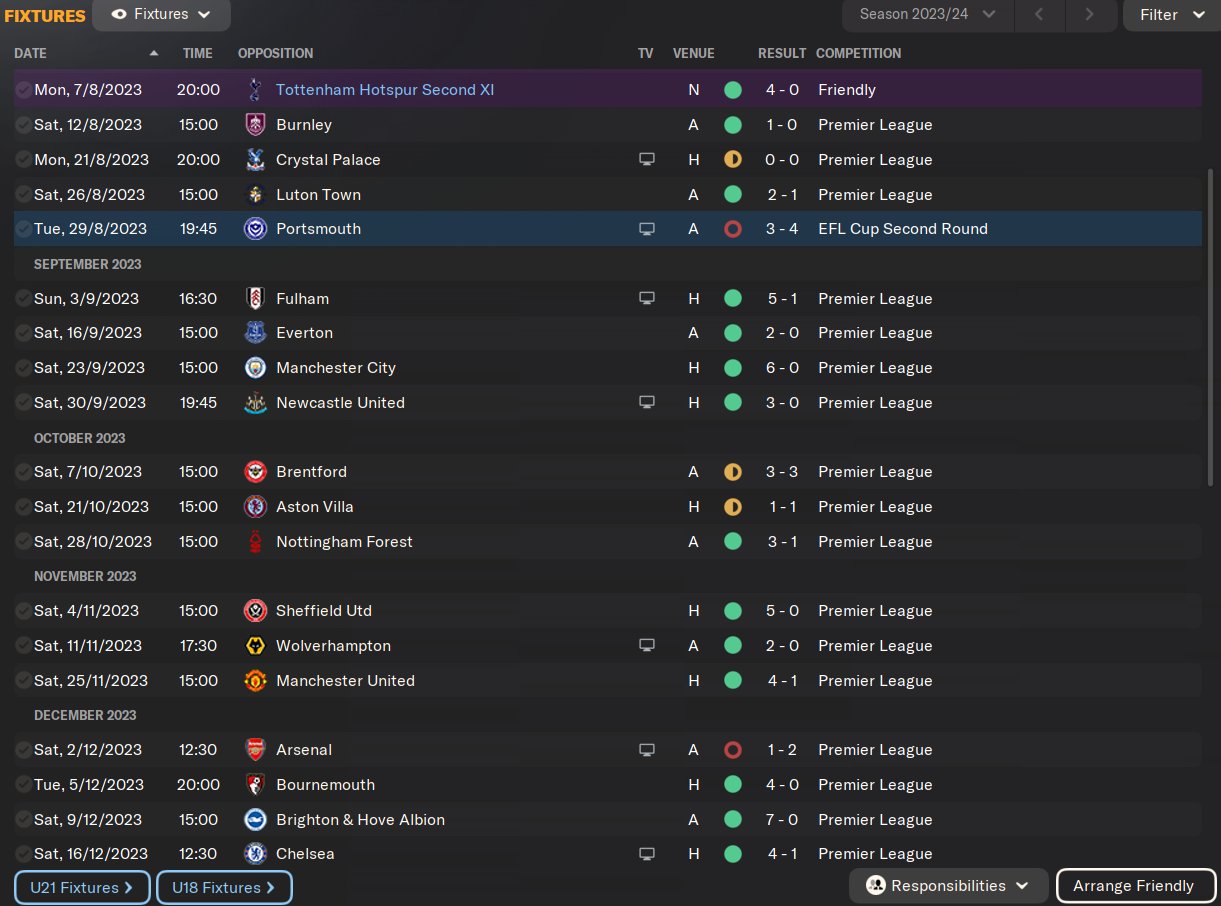This screenshot has height=906, width=1221.
Task: Expand the Filter dropdown
Action: (1171, 15)
